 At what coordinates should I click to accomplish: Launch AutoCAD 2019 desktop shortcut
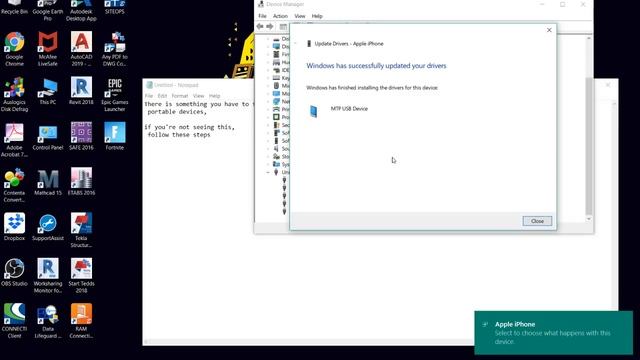point(81,49)
